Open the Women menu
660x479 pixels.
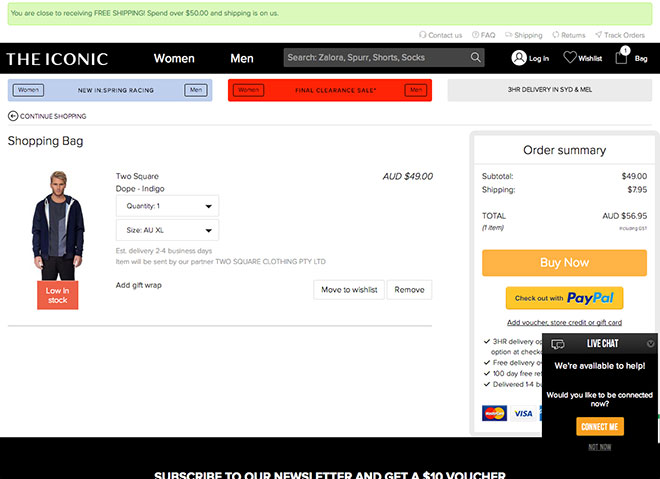pos(174,59)
